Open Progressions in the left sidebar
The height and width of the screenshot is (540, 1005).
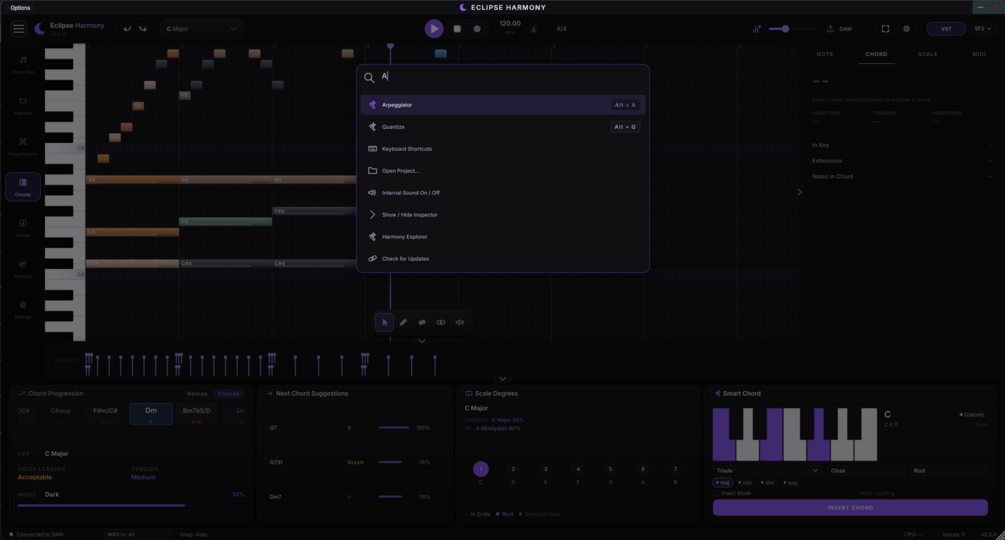[x=23, y=146]
